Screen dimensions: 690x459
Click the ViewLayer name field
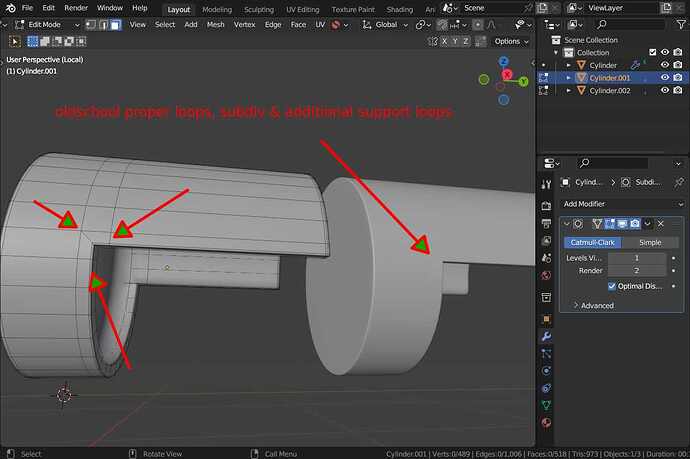622,8
